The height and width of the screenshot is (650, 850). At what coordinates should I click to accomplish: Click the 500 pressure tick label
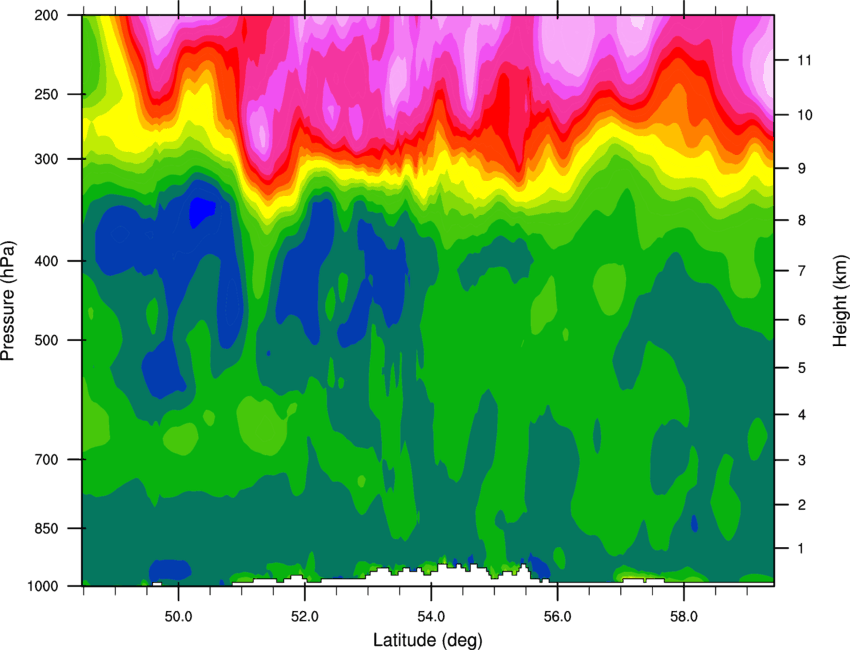pyautogui.click(x=46, y=340)
